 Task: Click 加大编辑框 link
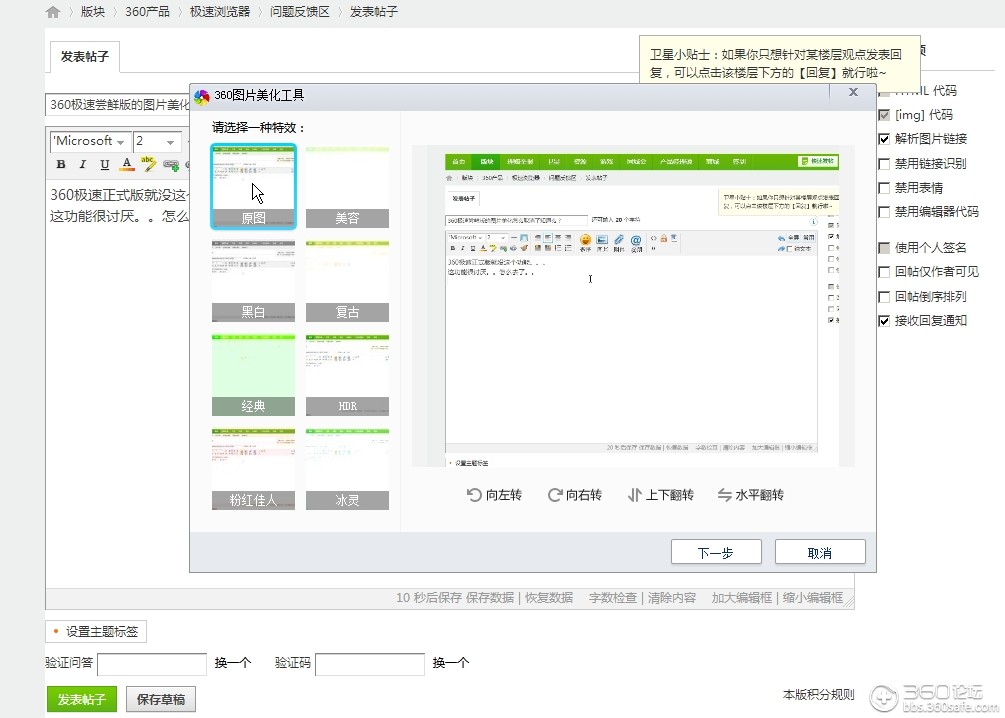tap(742, 597)
